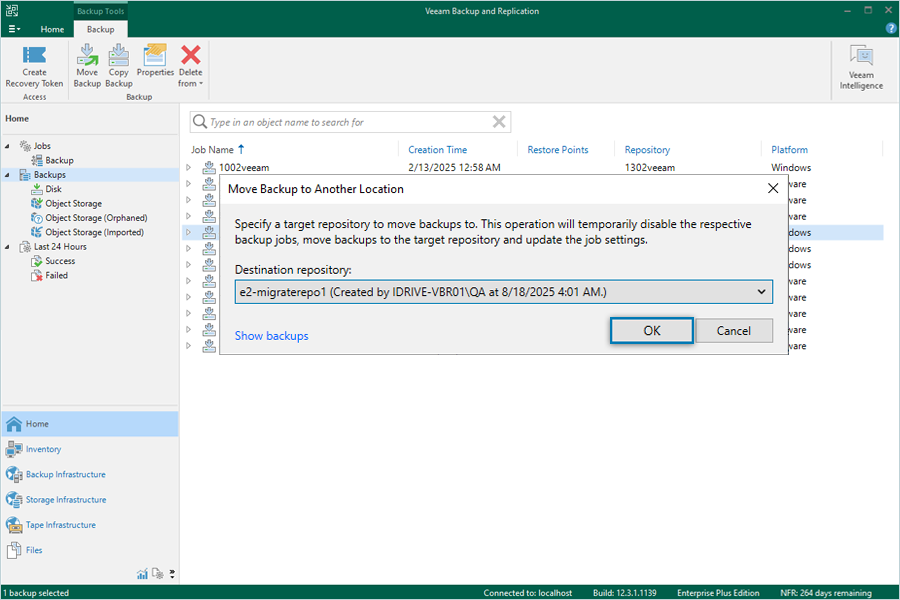Select the Backup ribbon tab

tap(100, 29)
